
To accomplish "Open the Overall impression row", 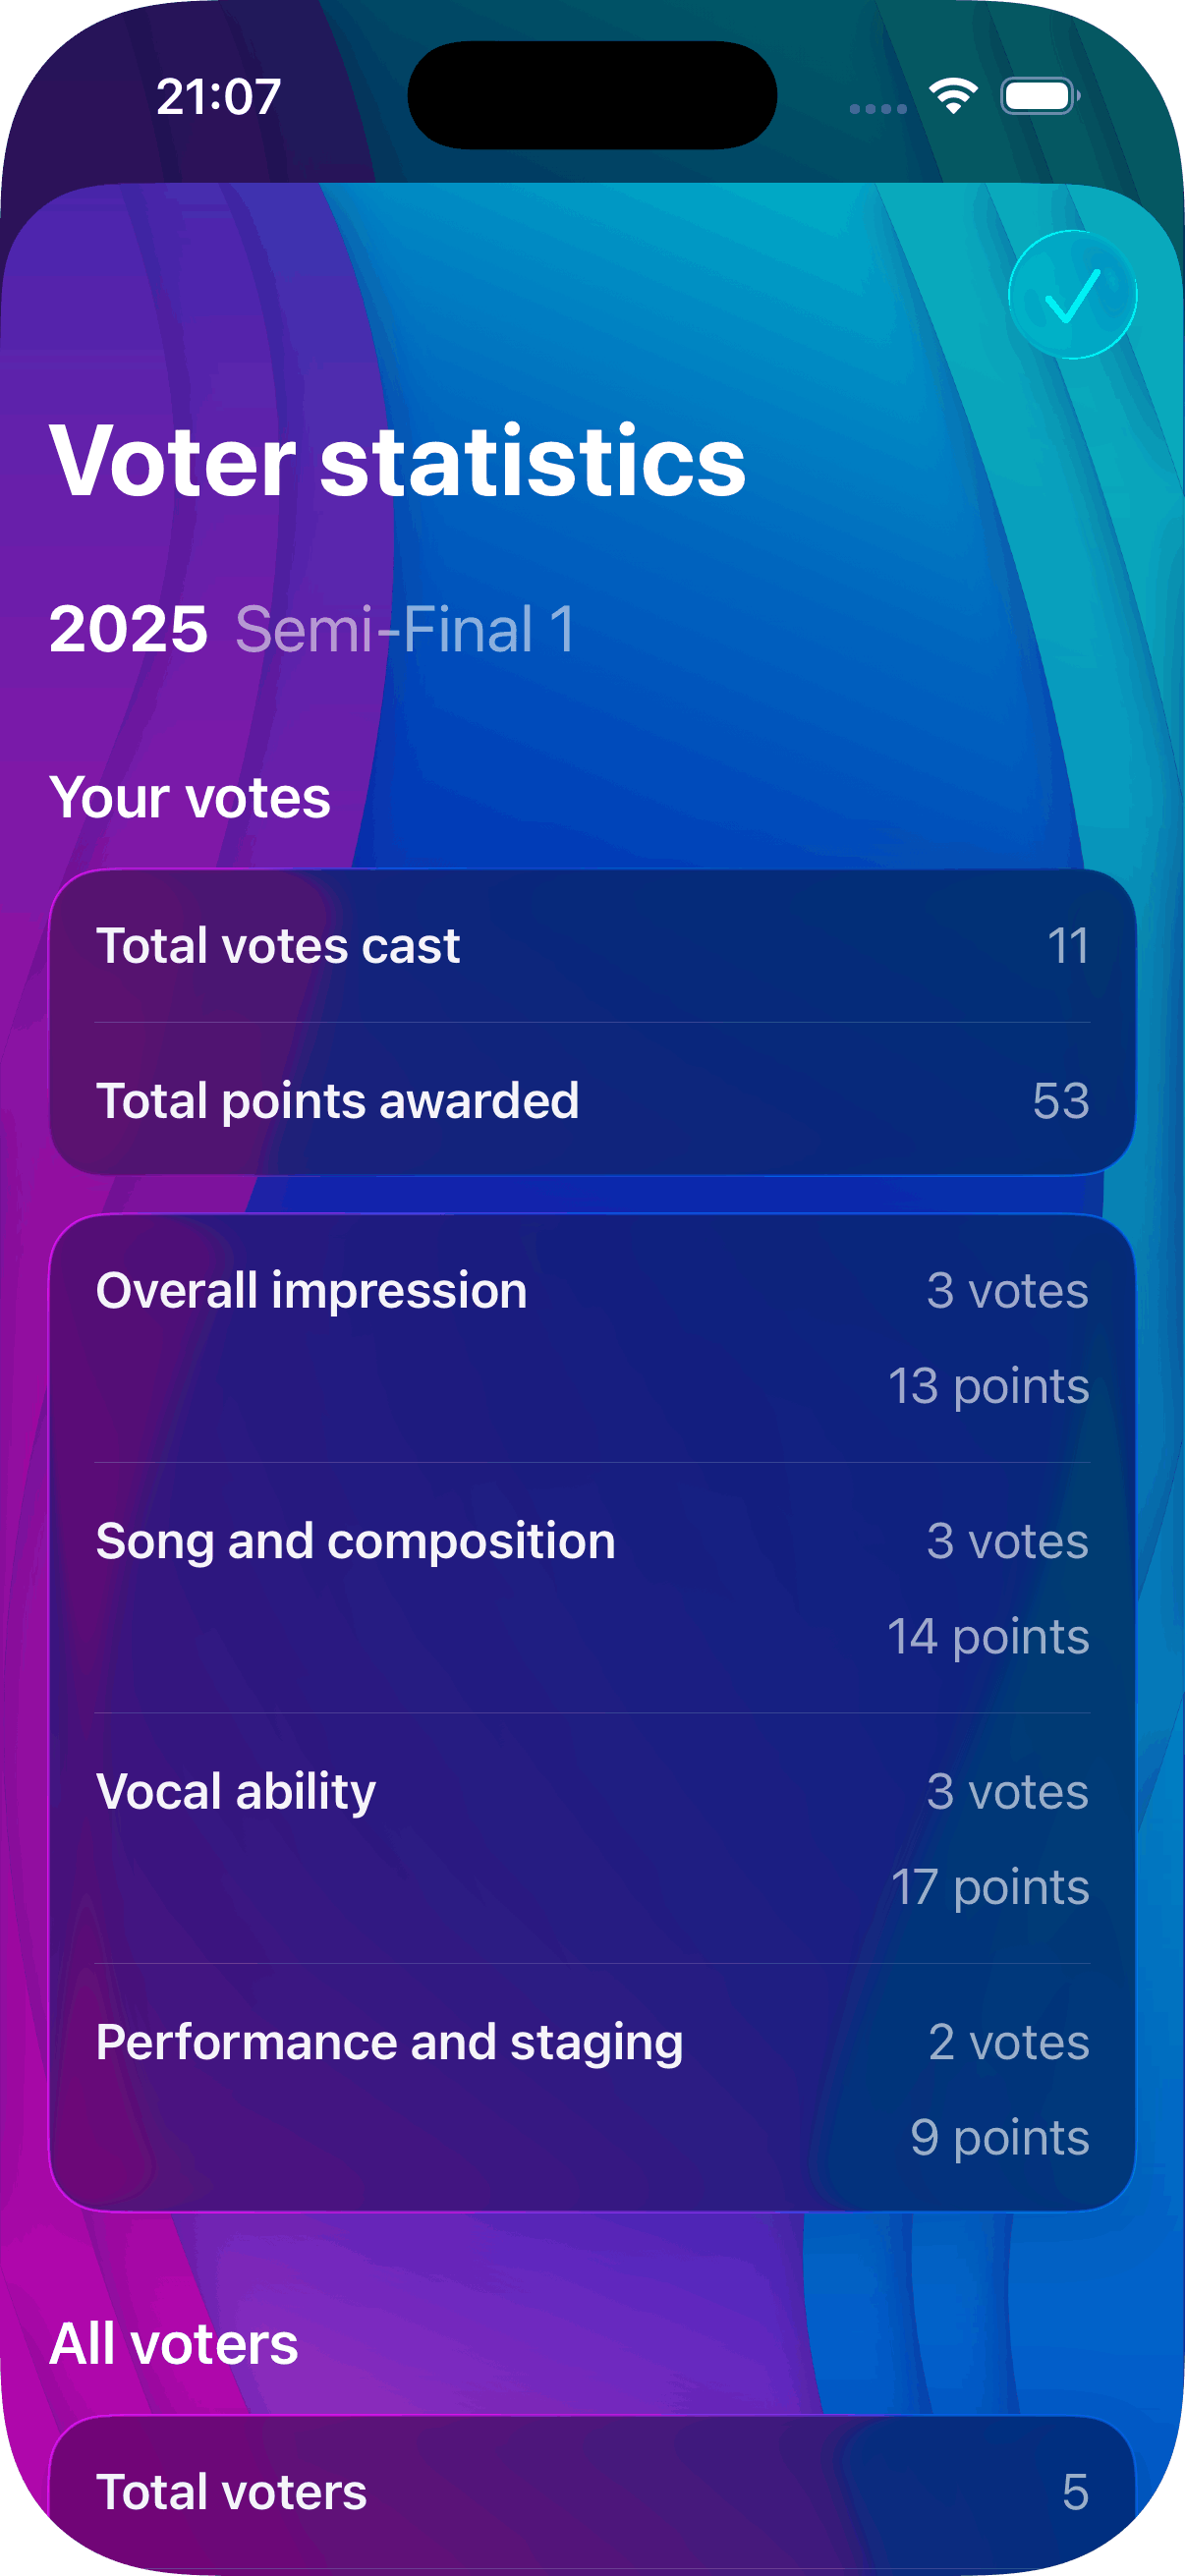I will 592,1337.
